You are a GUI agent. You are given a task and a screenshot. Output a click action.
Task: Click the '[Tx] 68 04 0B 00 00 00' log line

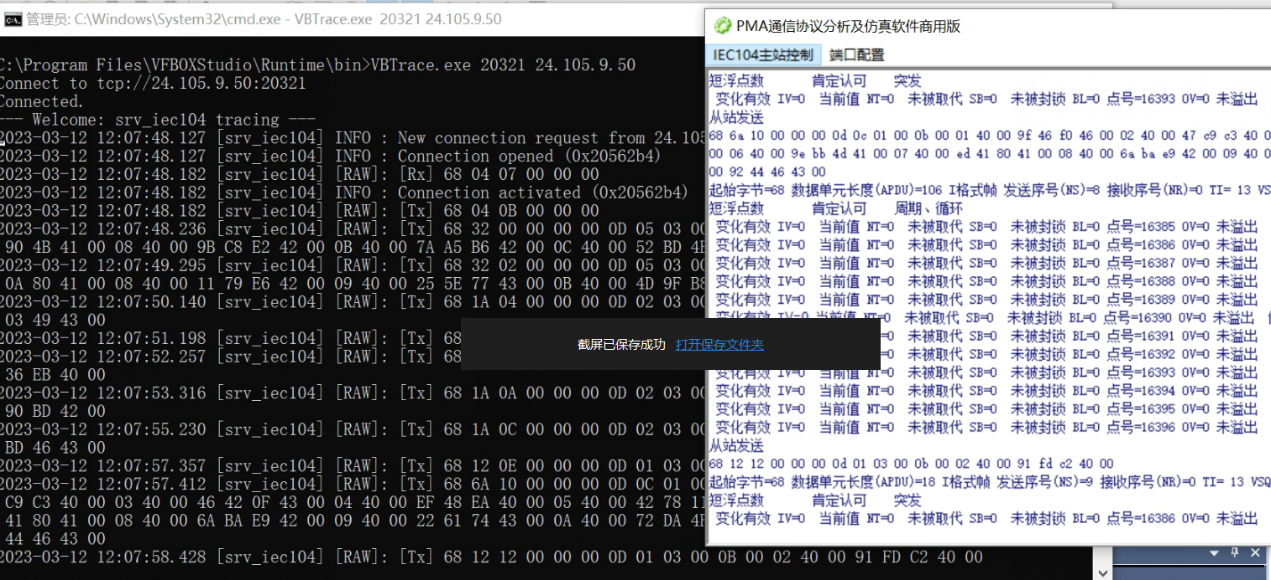(x=300, y=211)
